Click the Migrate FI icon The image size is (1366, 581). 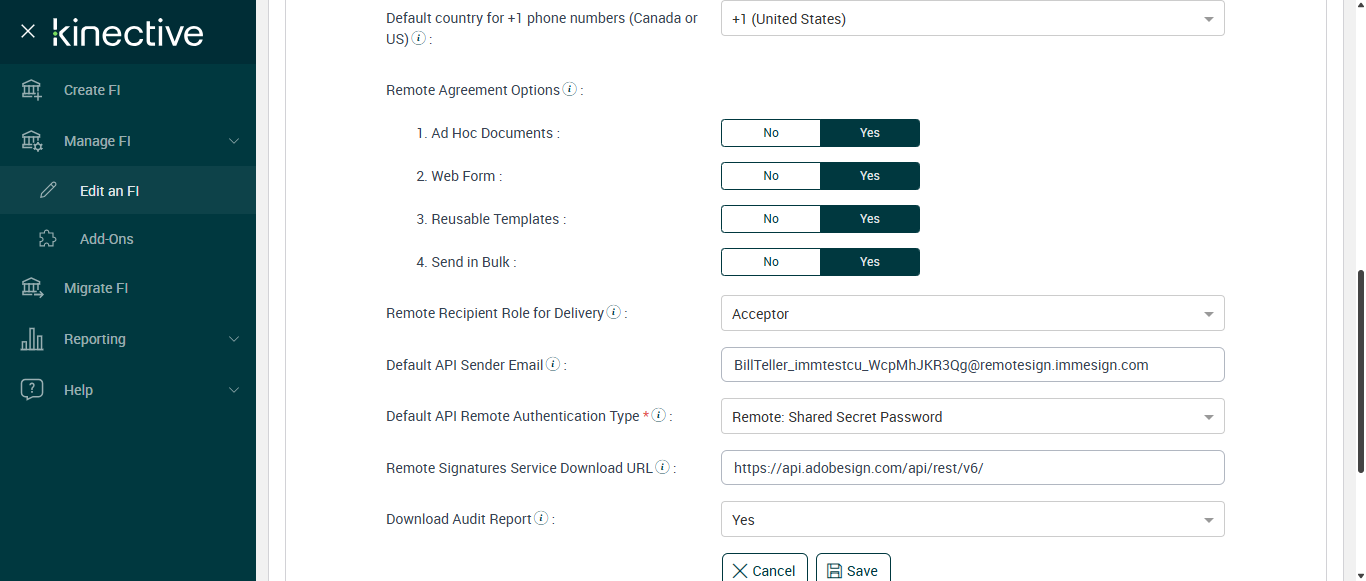tap(32, 288)
